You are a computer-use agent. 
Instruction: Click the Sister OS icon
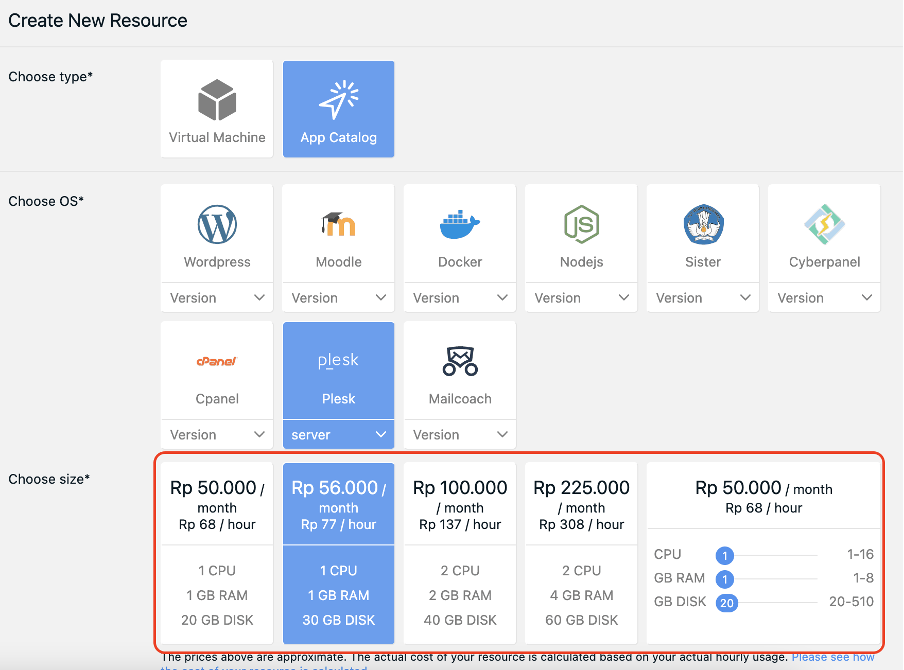pos(702,233)
